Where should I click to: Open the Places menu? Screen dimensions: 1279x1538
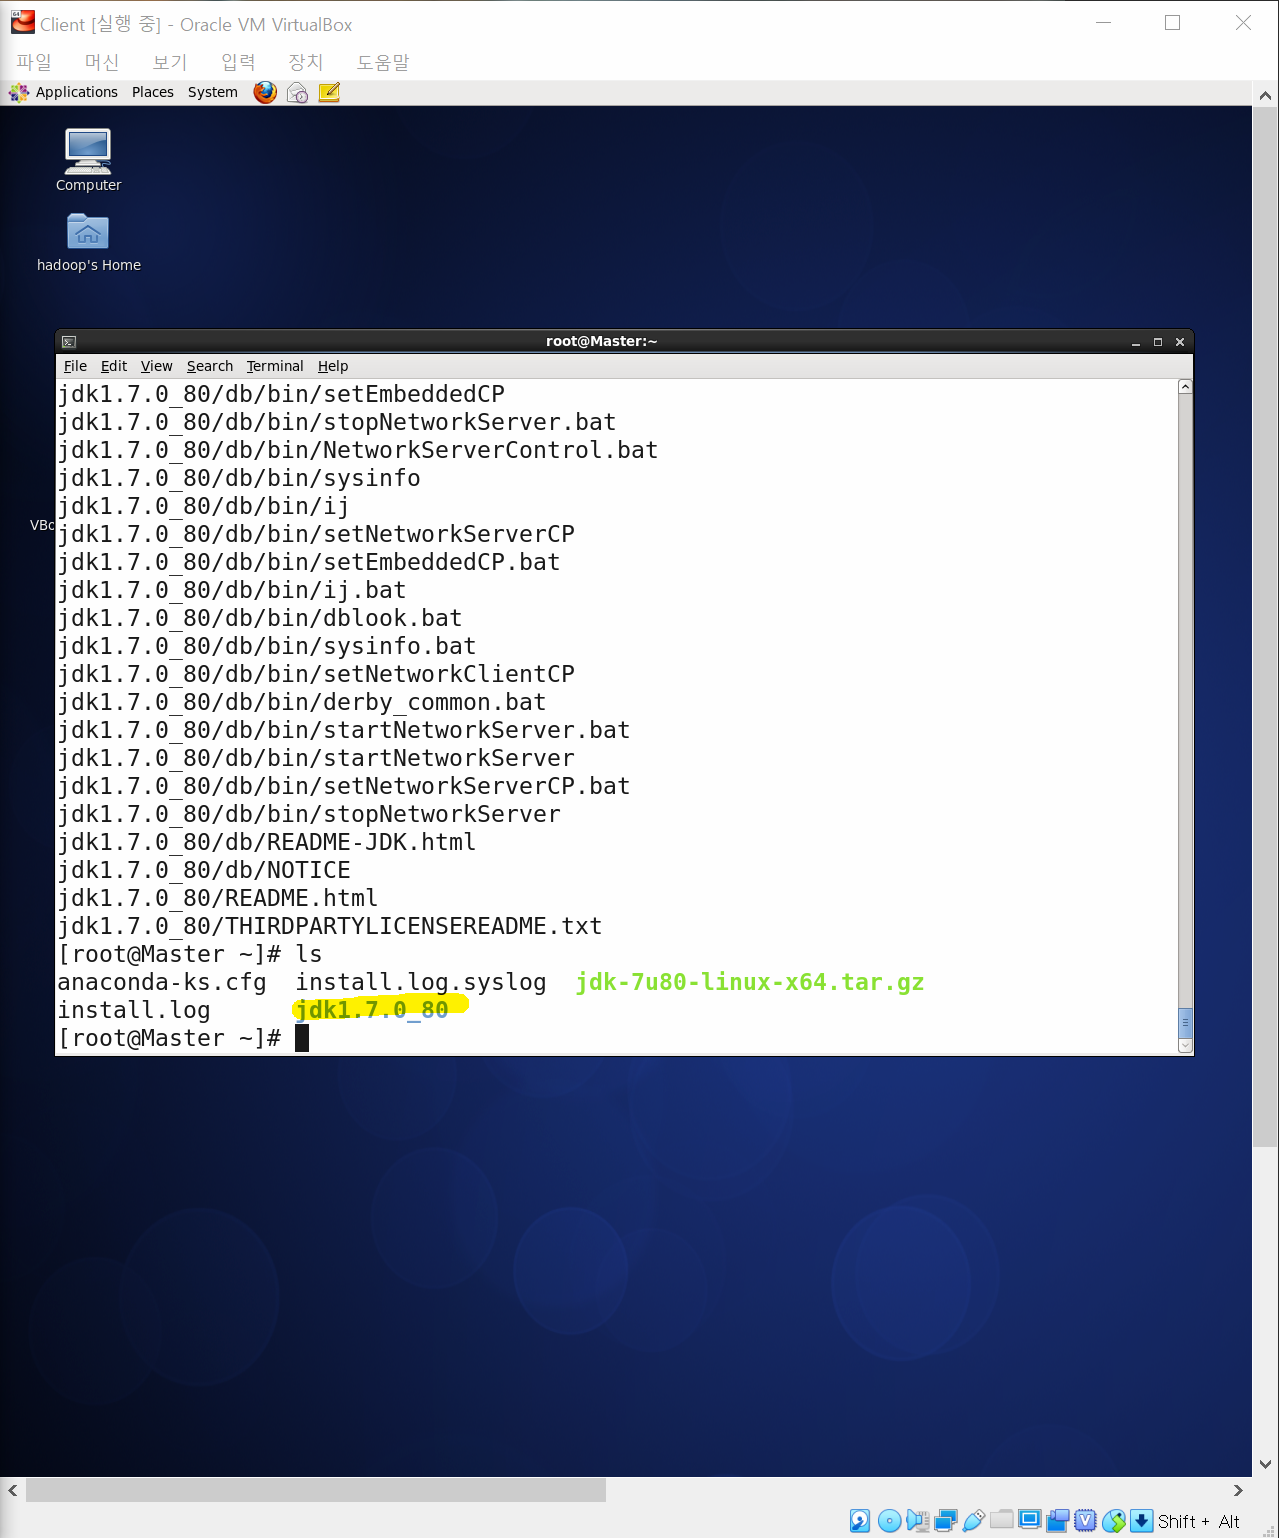coord(152,92)
